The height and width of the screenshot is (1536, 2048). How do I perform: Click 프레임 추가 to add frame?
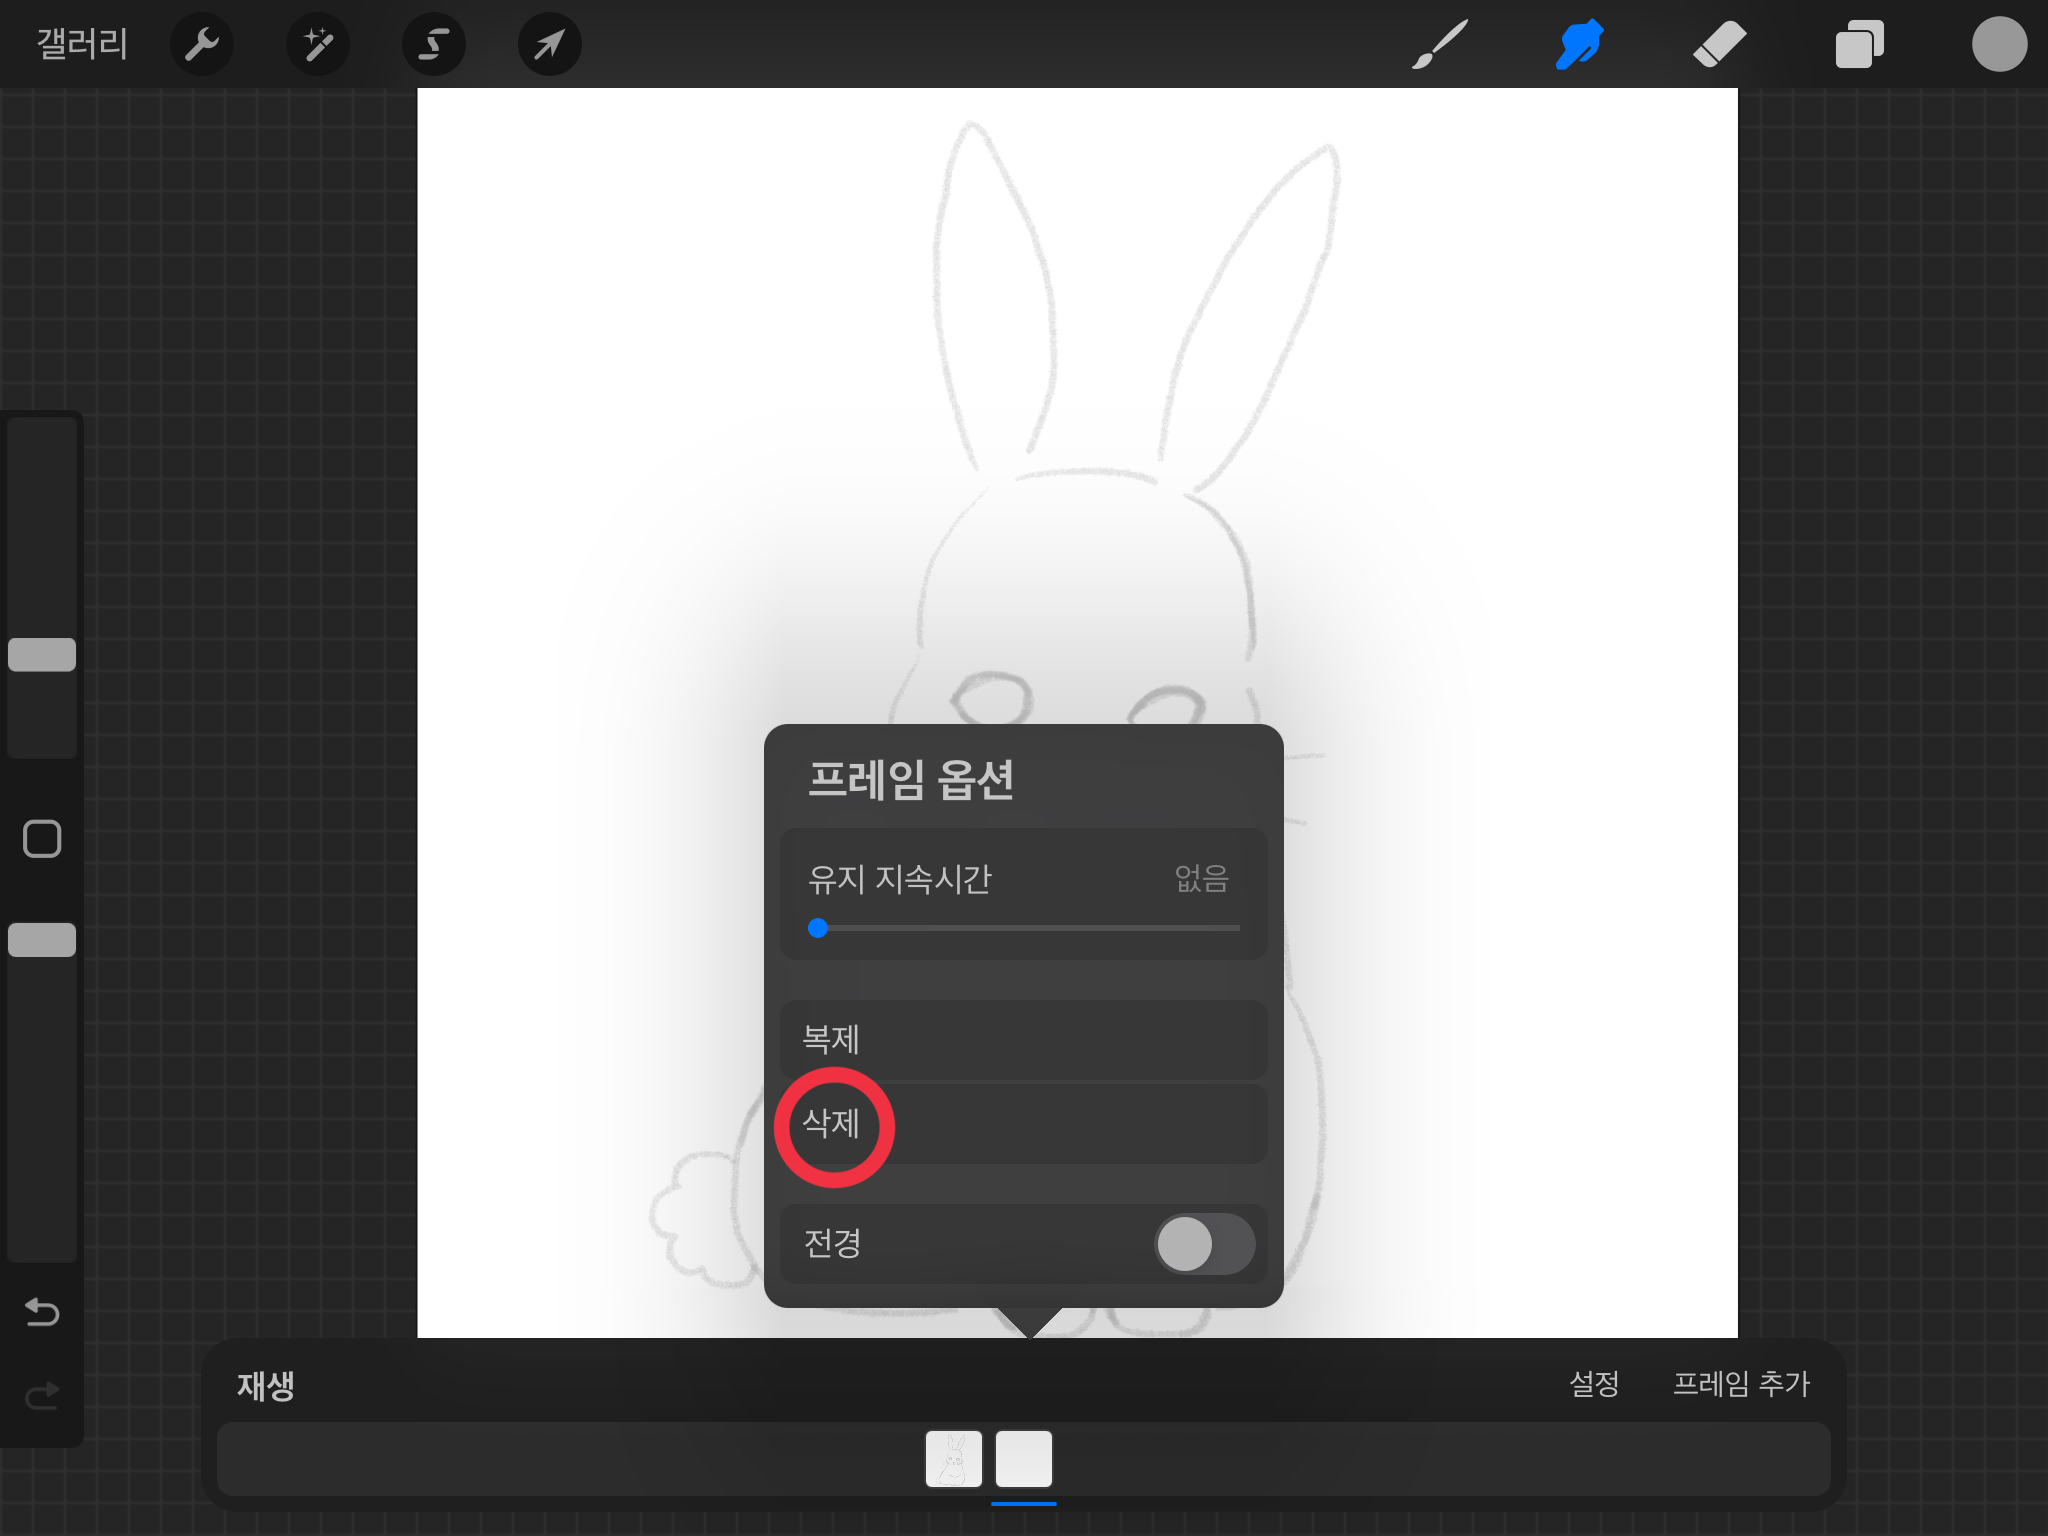(1741, 1384)
